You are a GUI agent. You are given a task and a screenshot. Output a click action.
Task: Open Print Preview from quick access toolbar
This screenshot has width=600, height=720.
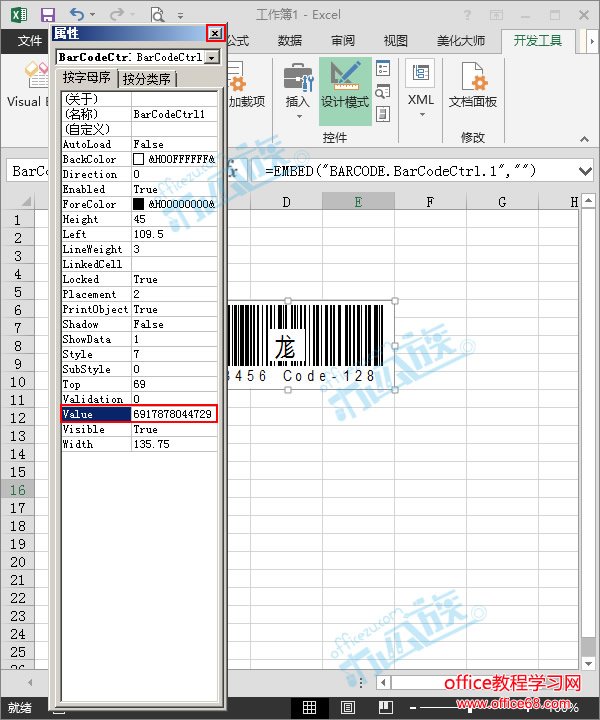[157, 15]
